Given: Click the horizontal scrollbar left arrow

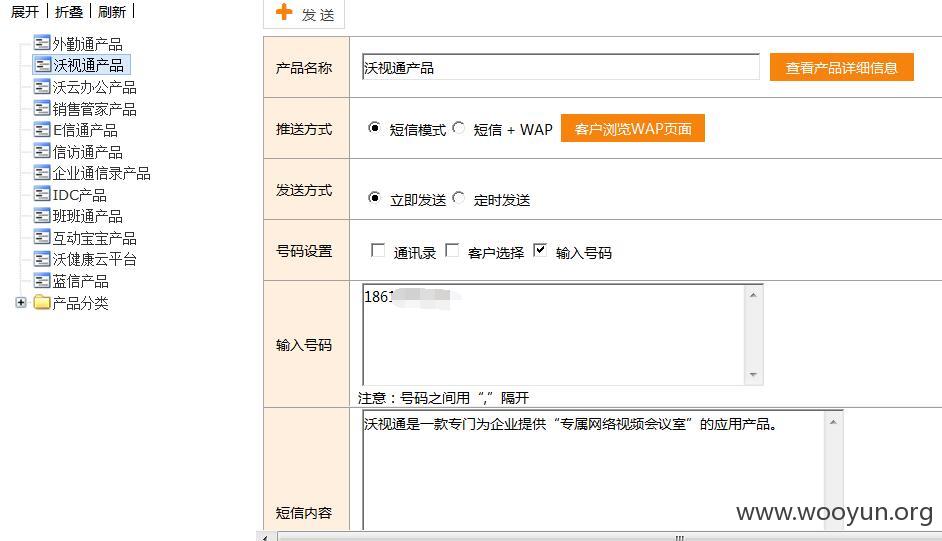Looking at the screenshot, I should click(x=265, y=537).
